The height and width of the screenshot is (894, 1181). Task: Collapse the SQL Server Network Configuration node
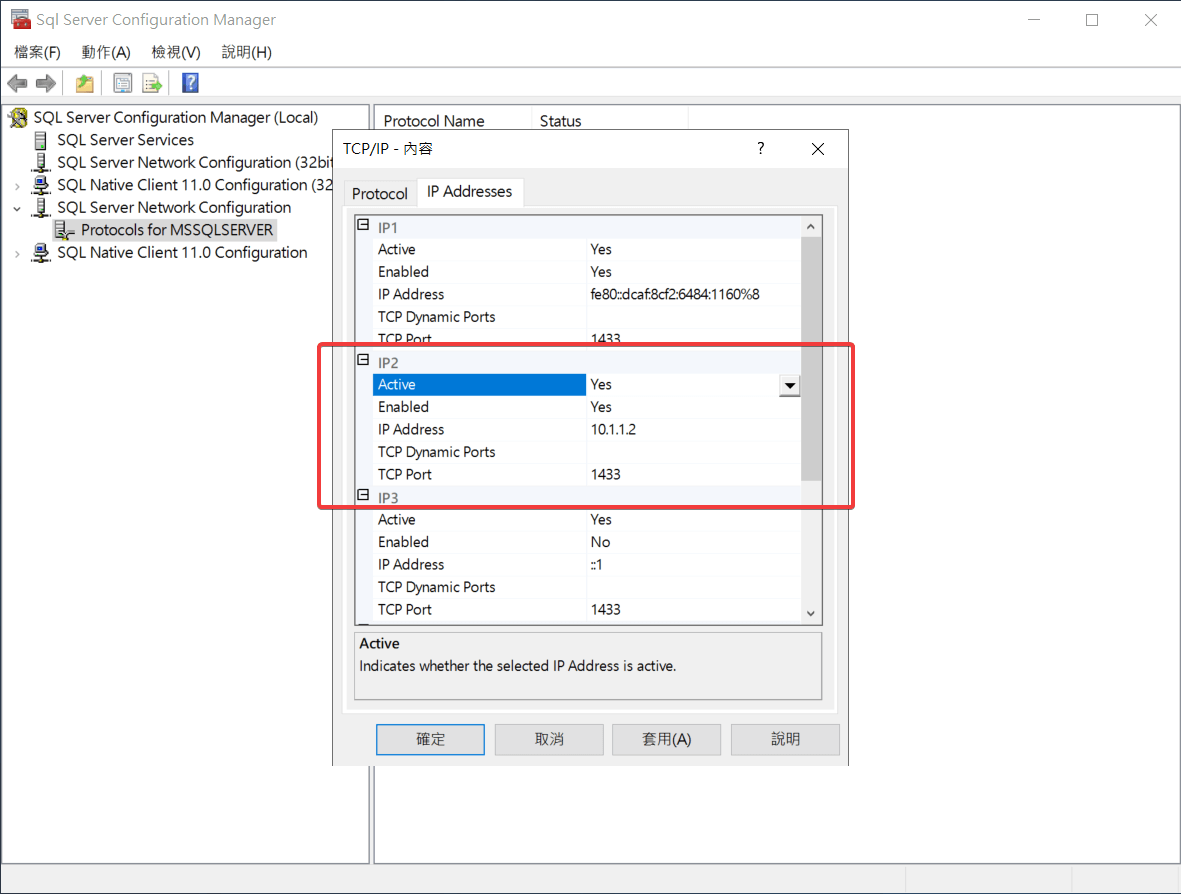point(17,208)
